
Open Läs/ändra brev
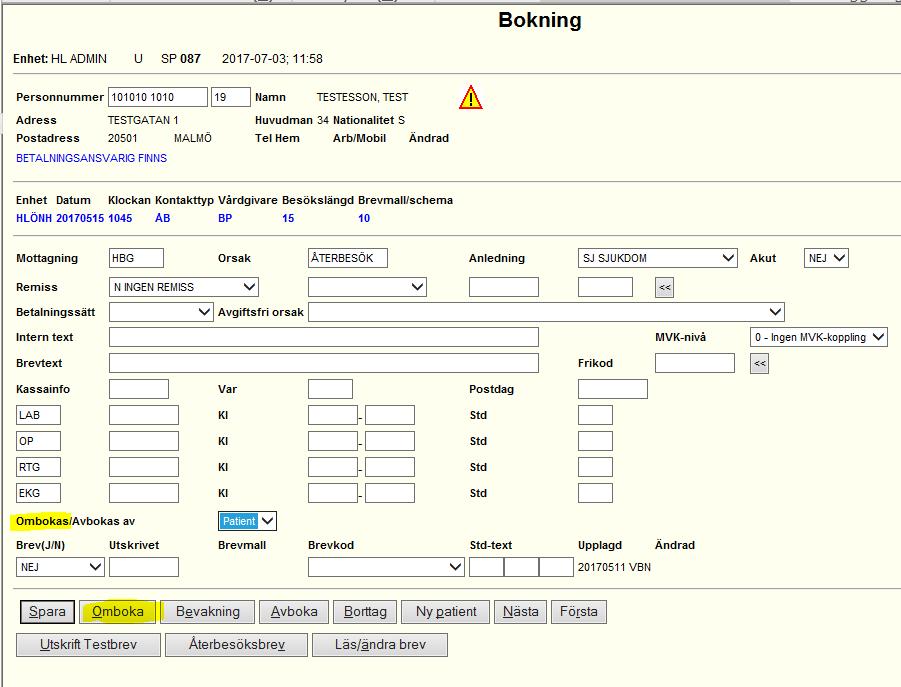tap(380, 644)
